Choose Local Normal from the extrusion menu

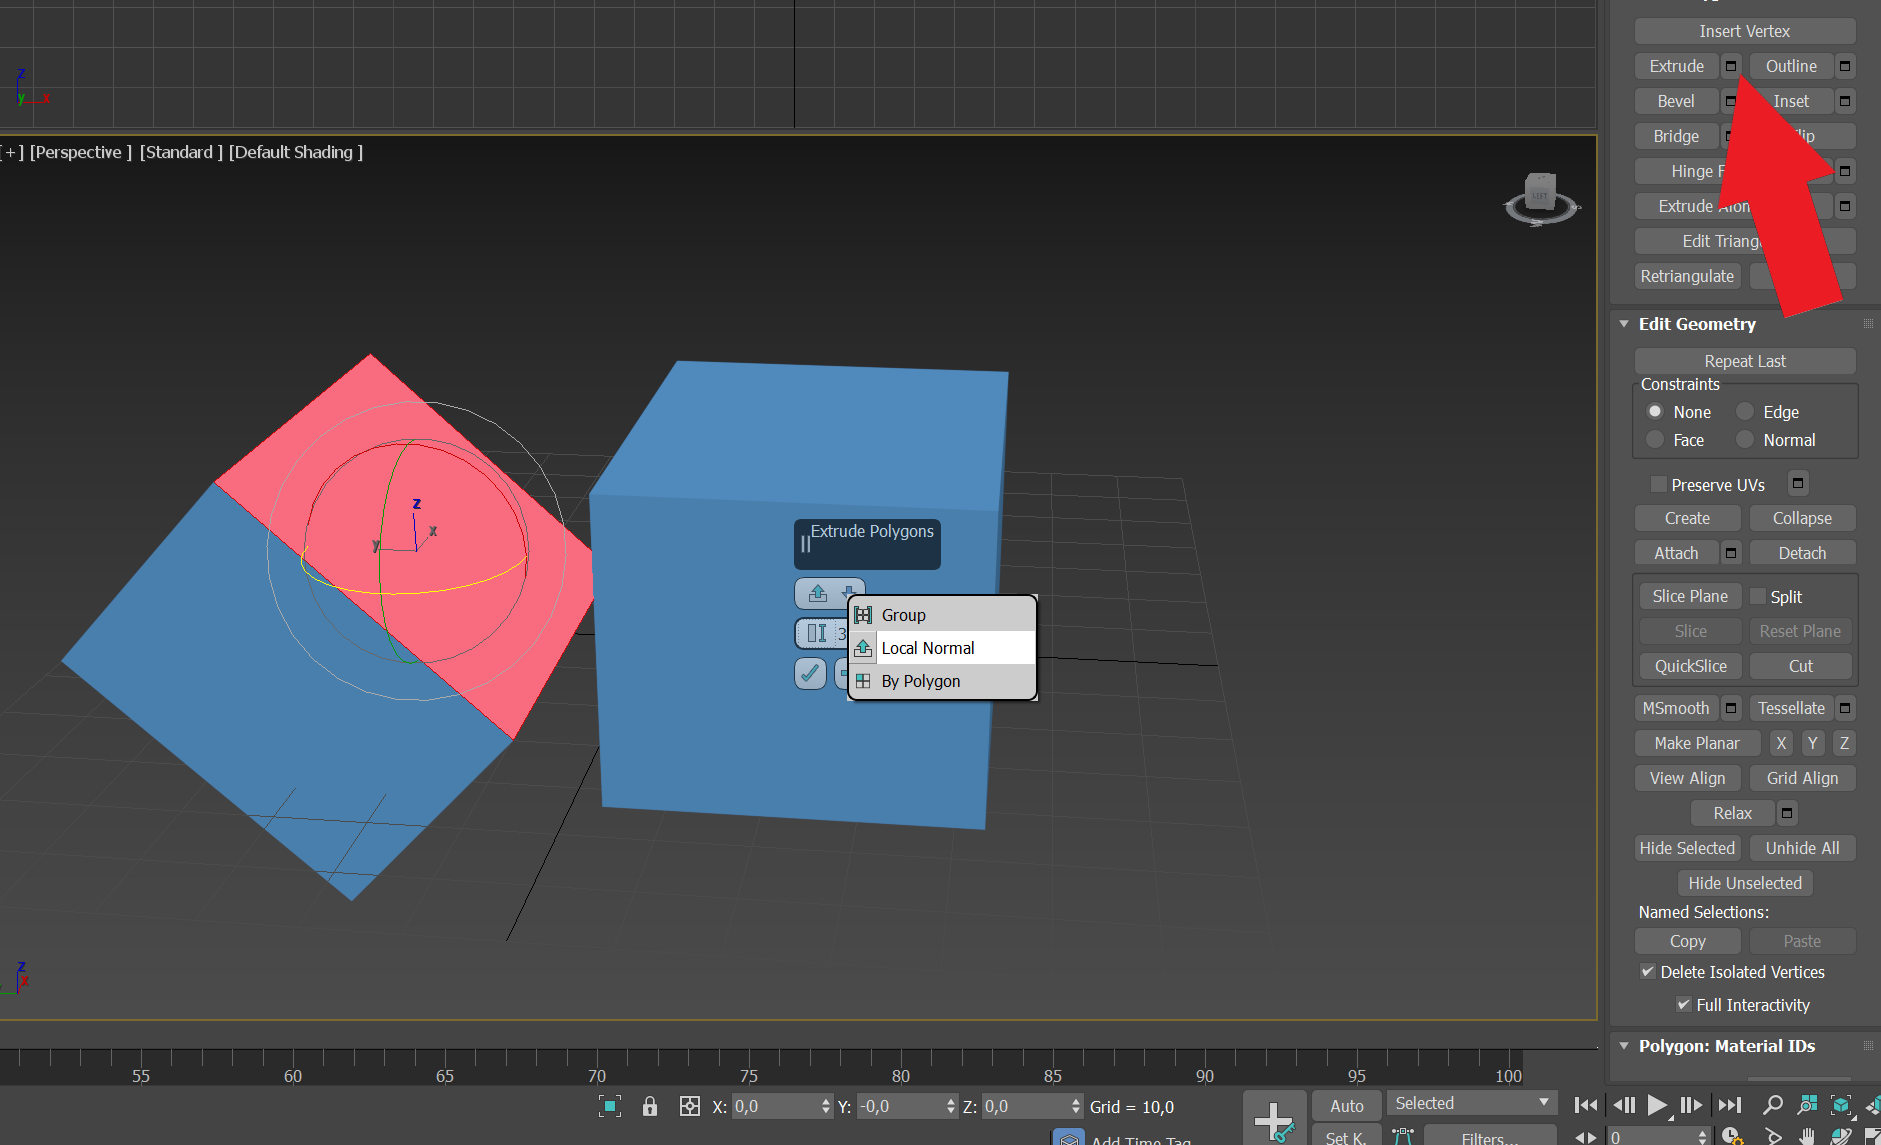click(x=928, y=647)
